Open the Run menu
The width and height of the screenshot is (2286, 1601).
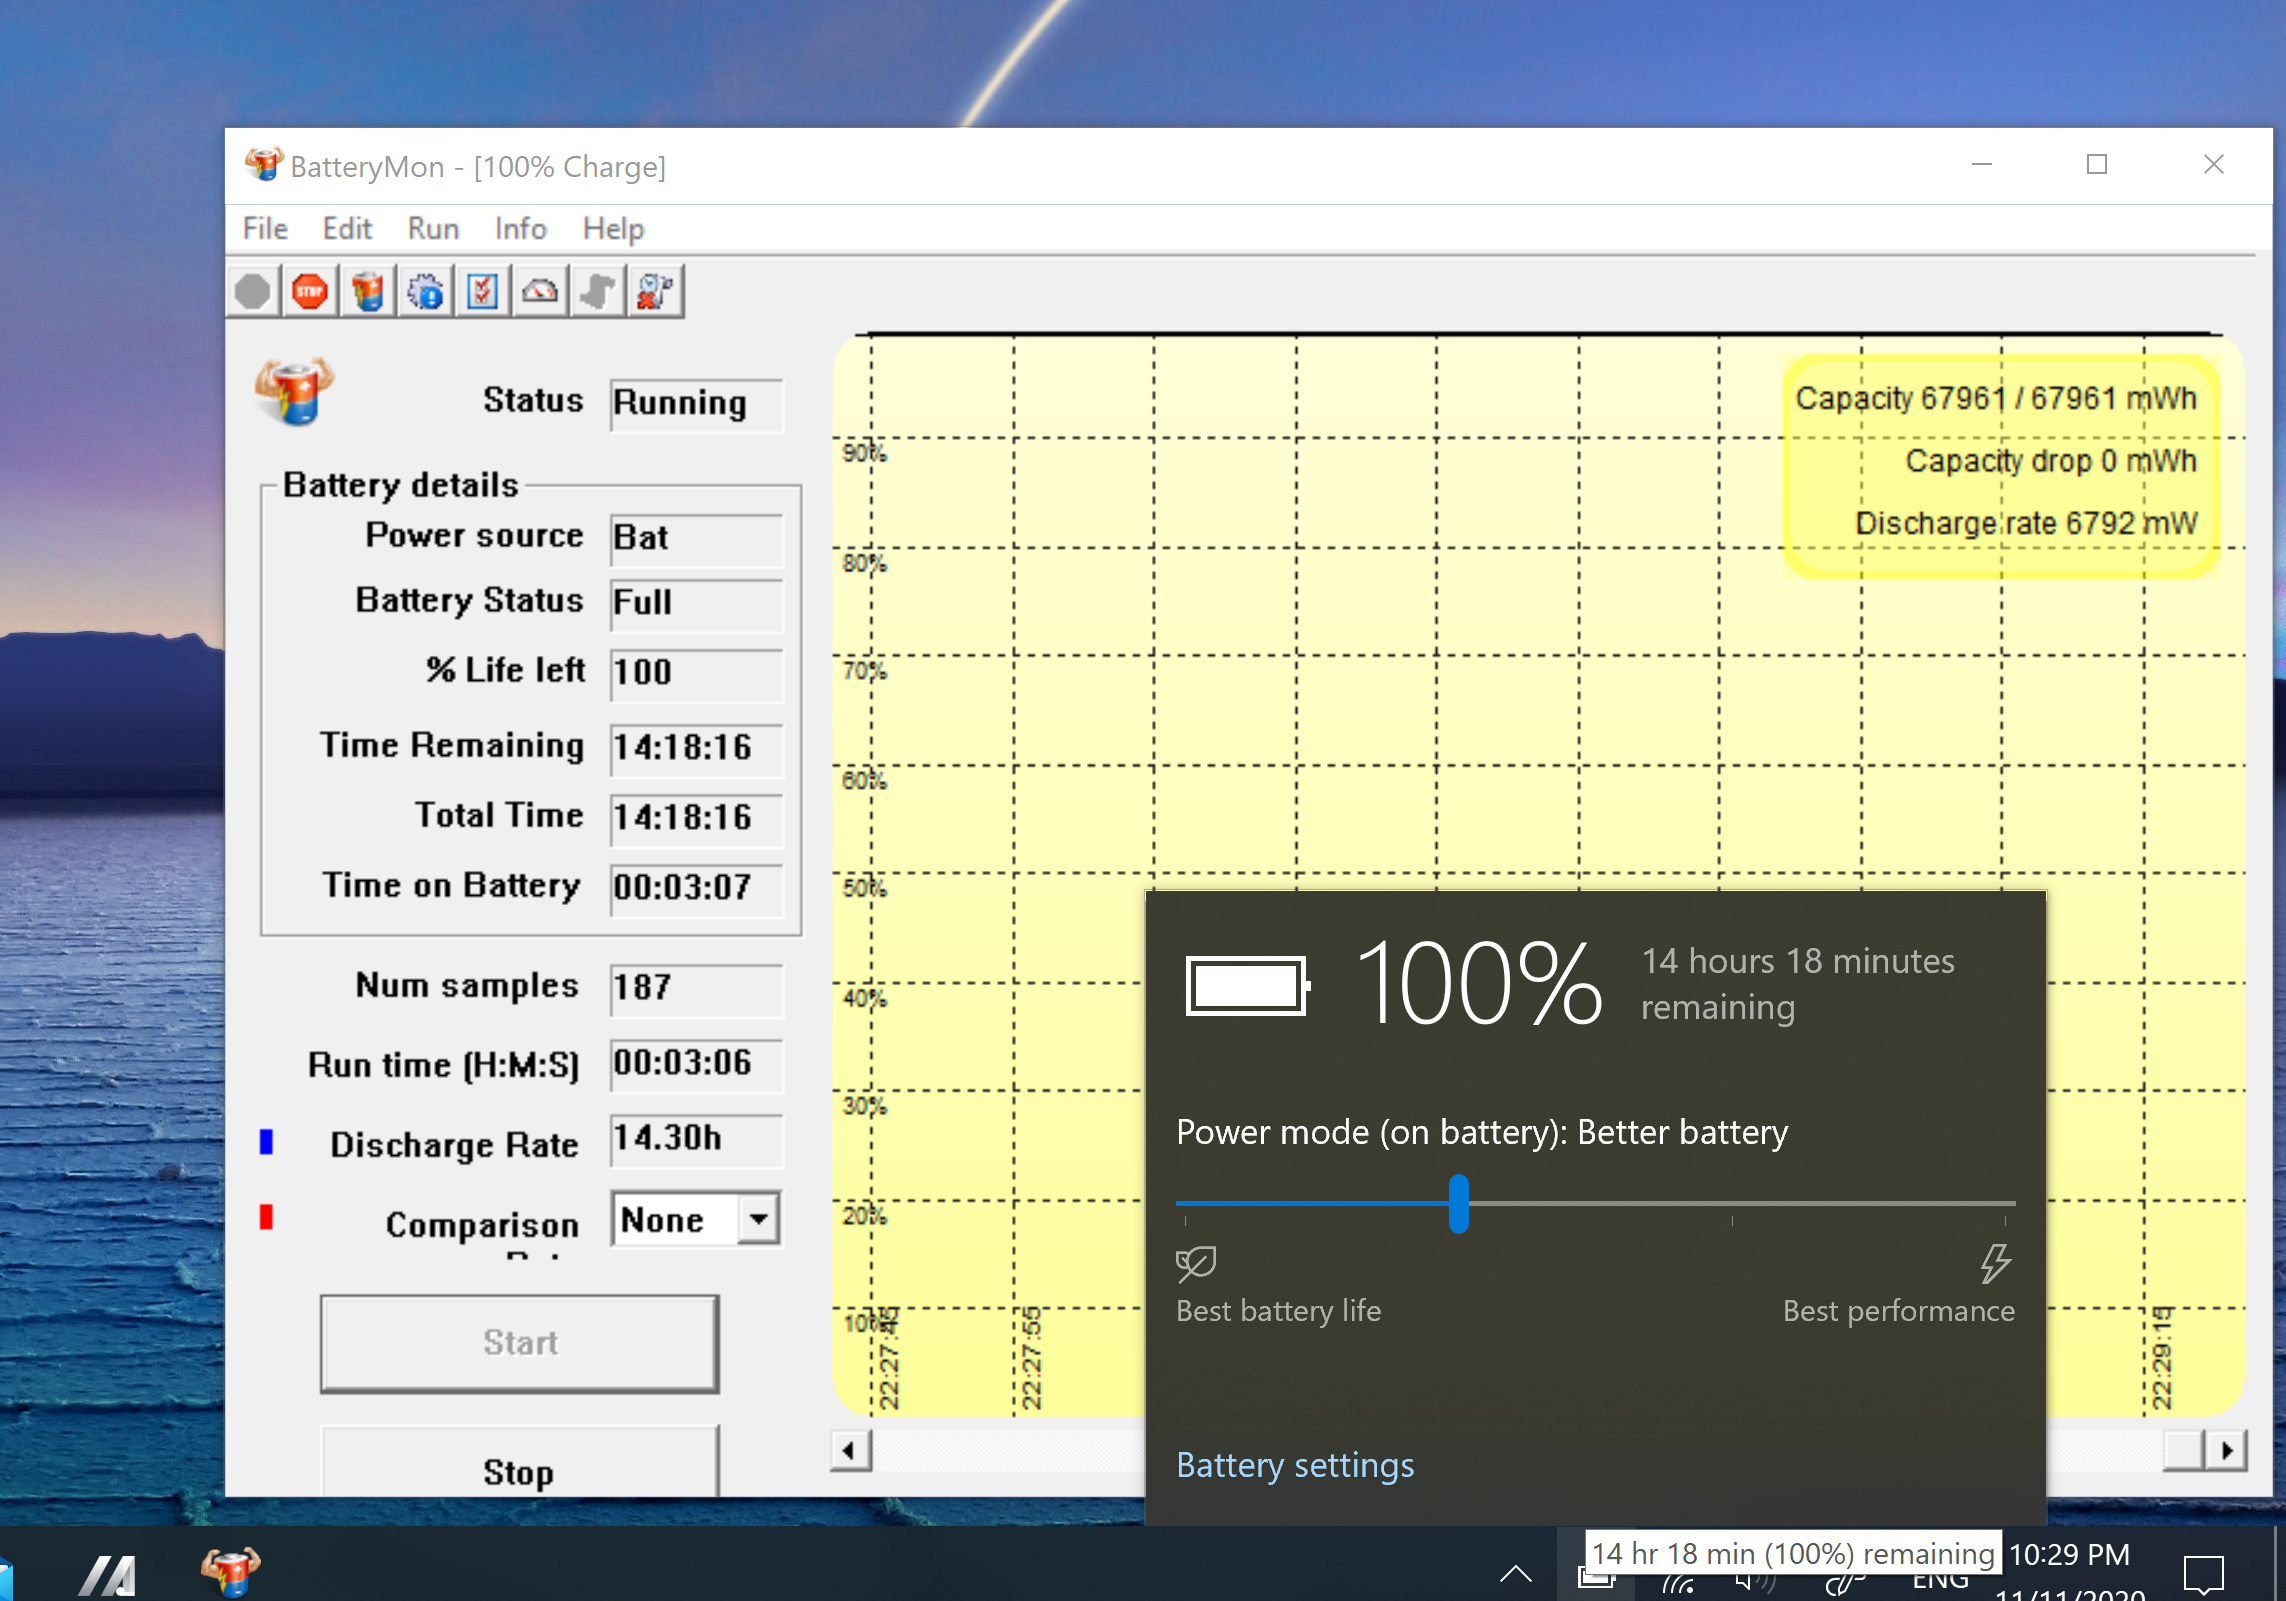[x=433, y=229]
